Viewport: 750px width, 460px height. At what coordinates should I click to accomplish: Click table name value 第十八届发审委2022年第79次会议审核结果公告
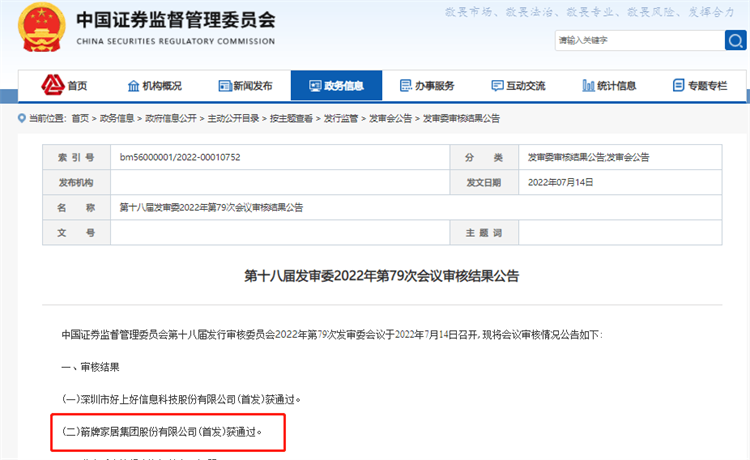pyautogui.click(x=211, y=208)
